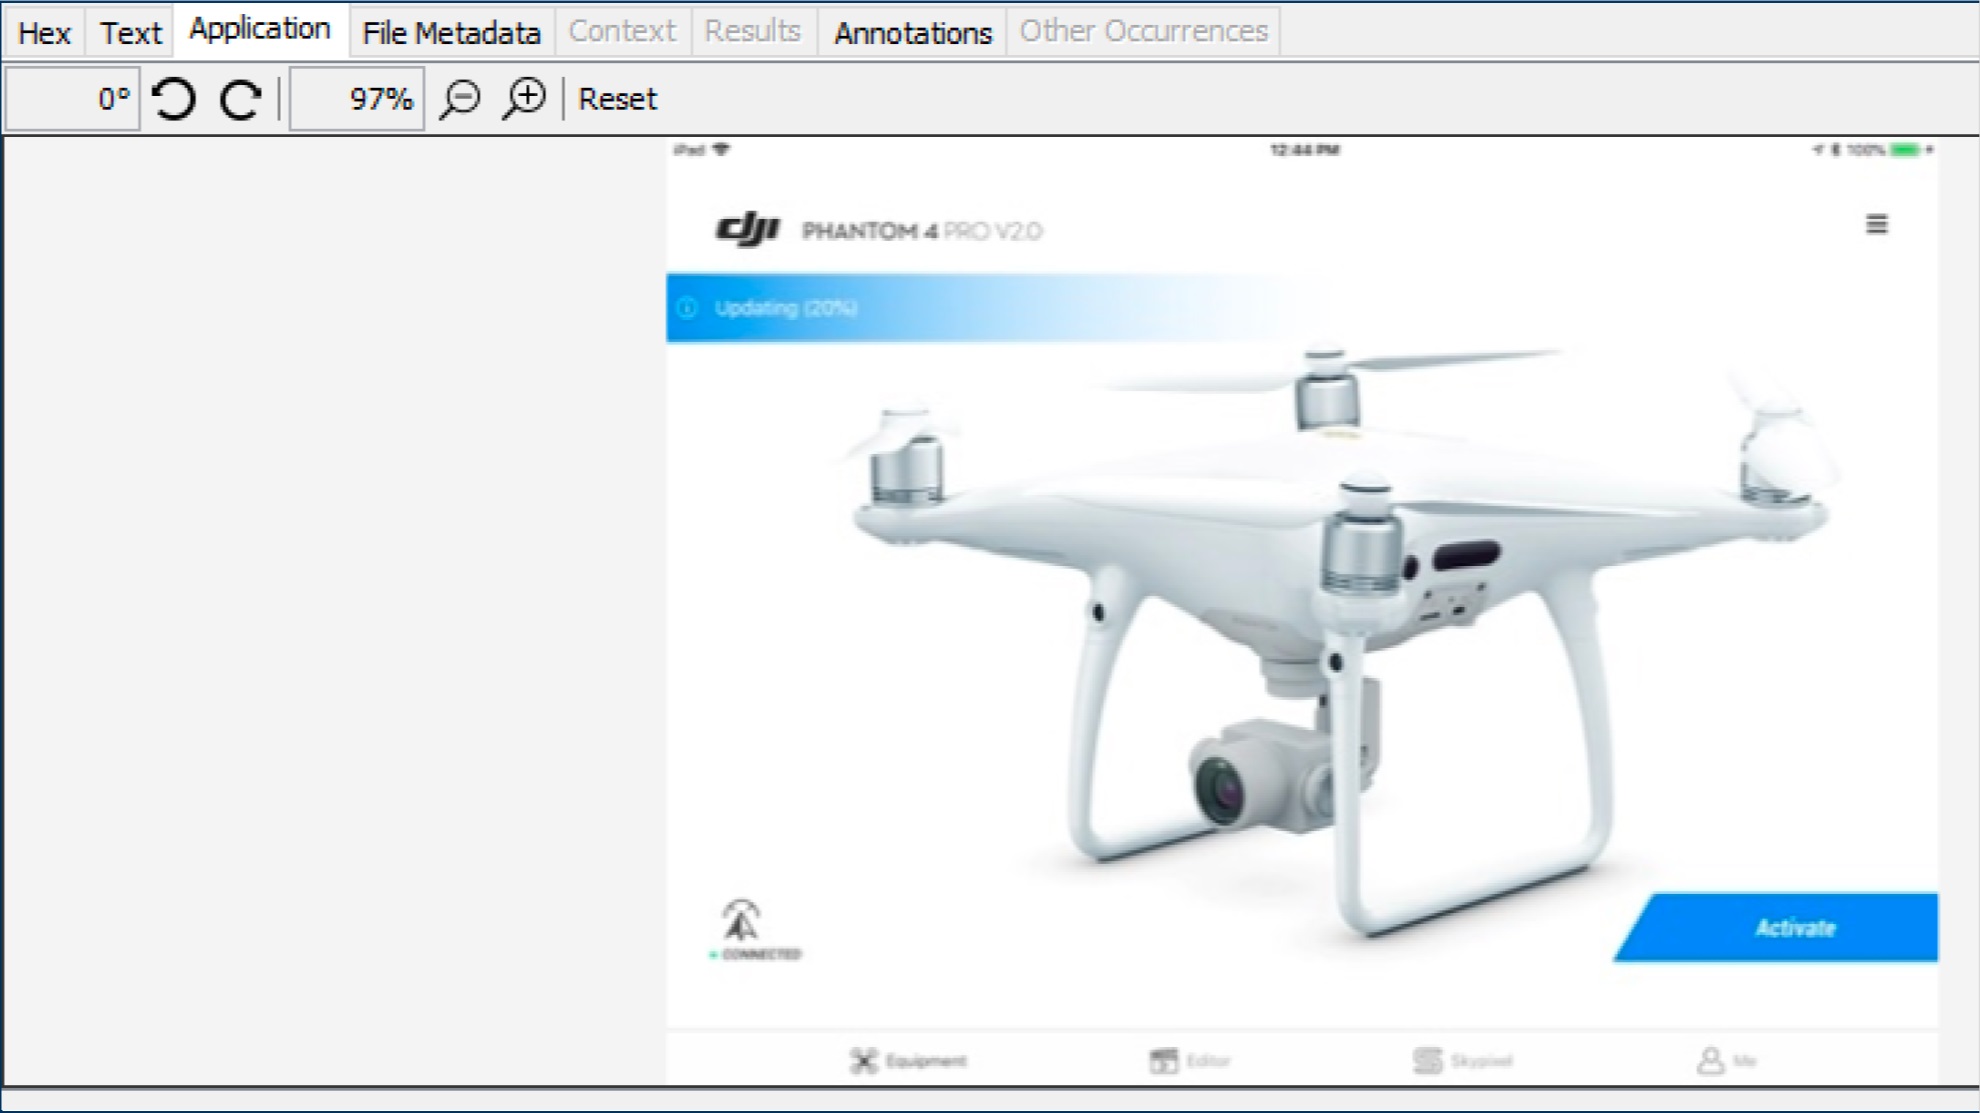Open hamburger menu in DJI screen

coord(1877,225)
